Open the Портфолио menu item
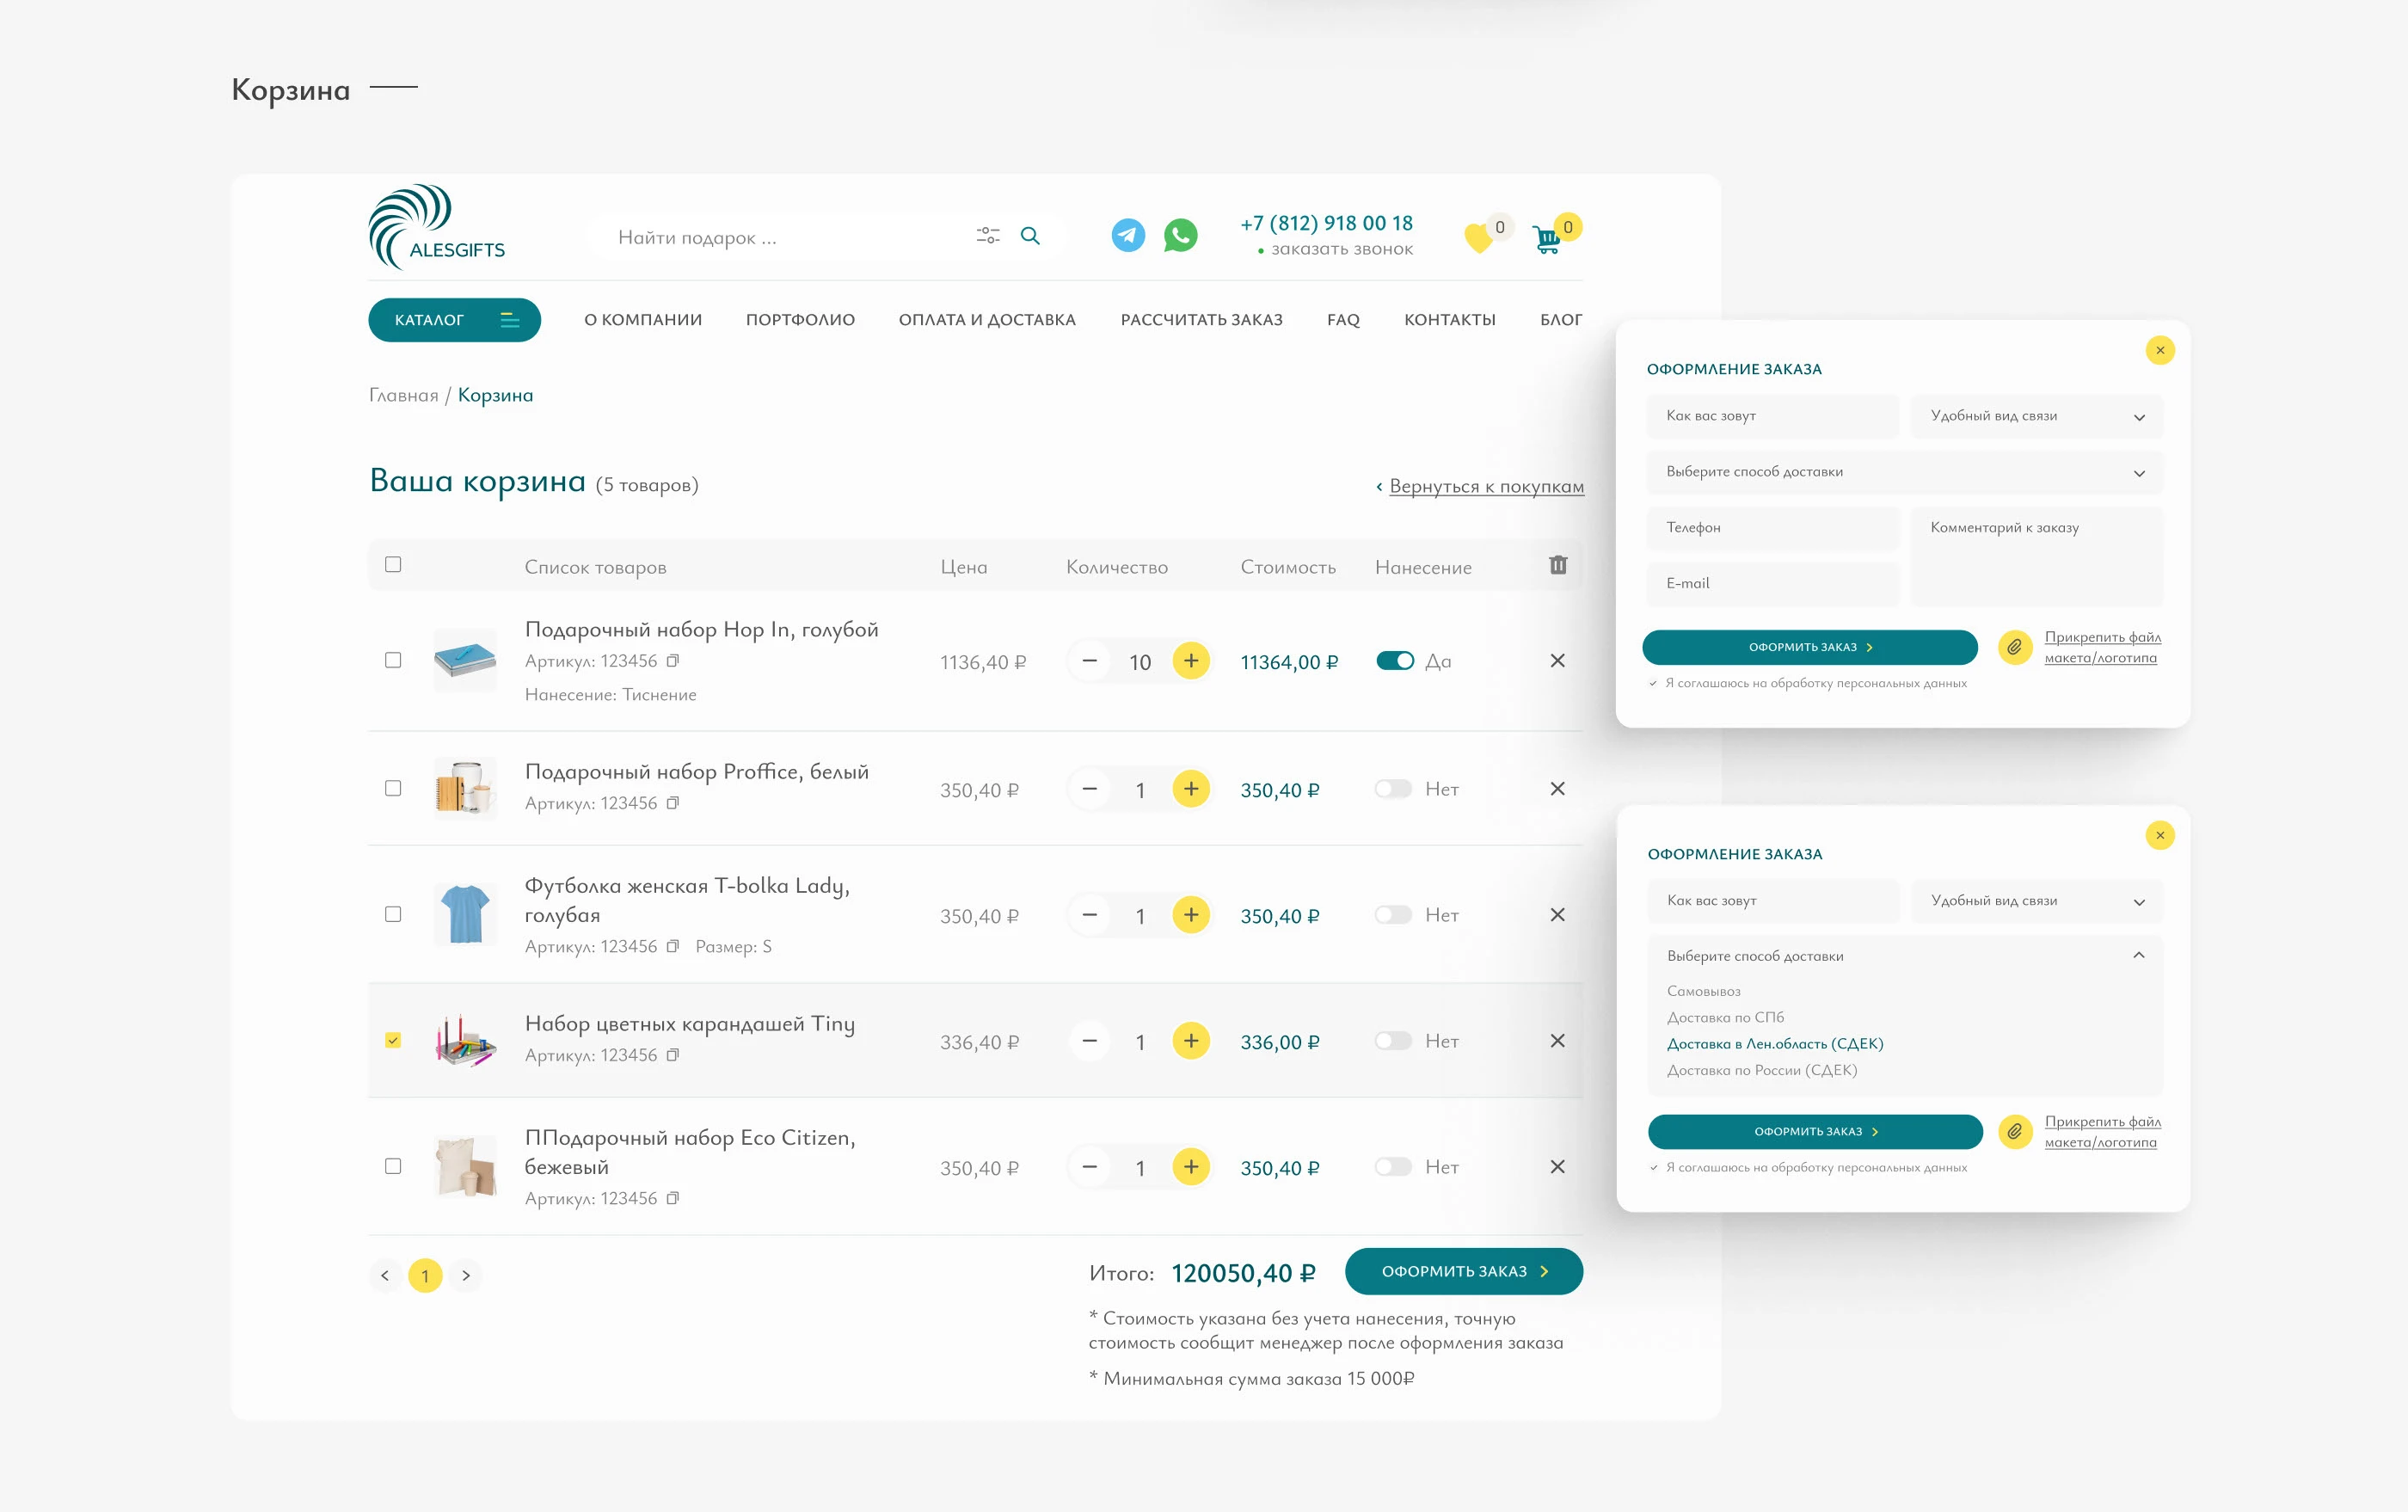 pyautogui.click(x=800, y=320)
